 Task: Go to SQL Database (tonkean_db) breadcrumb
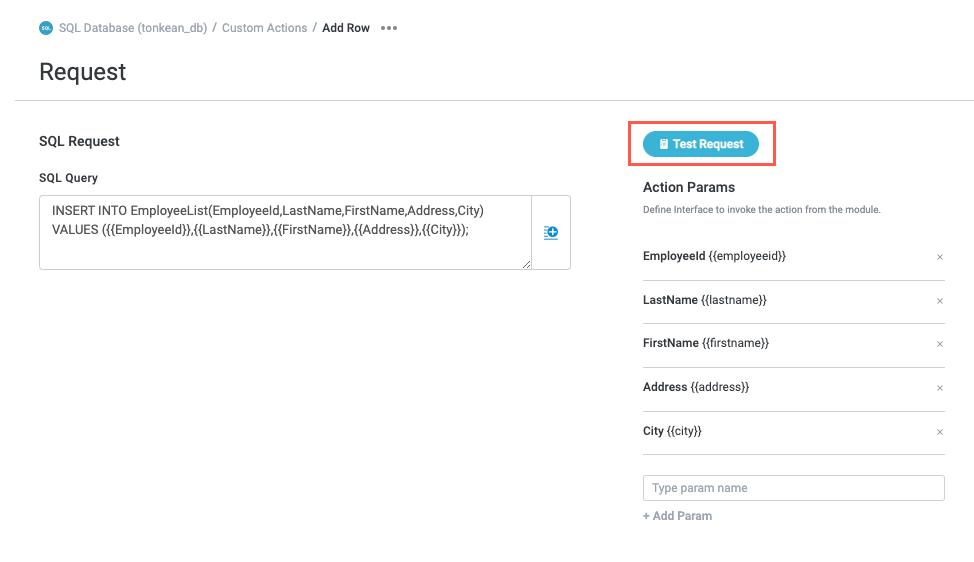pyautogui.click(x=133, y=28)
